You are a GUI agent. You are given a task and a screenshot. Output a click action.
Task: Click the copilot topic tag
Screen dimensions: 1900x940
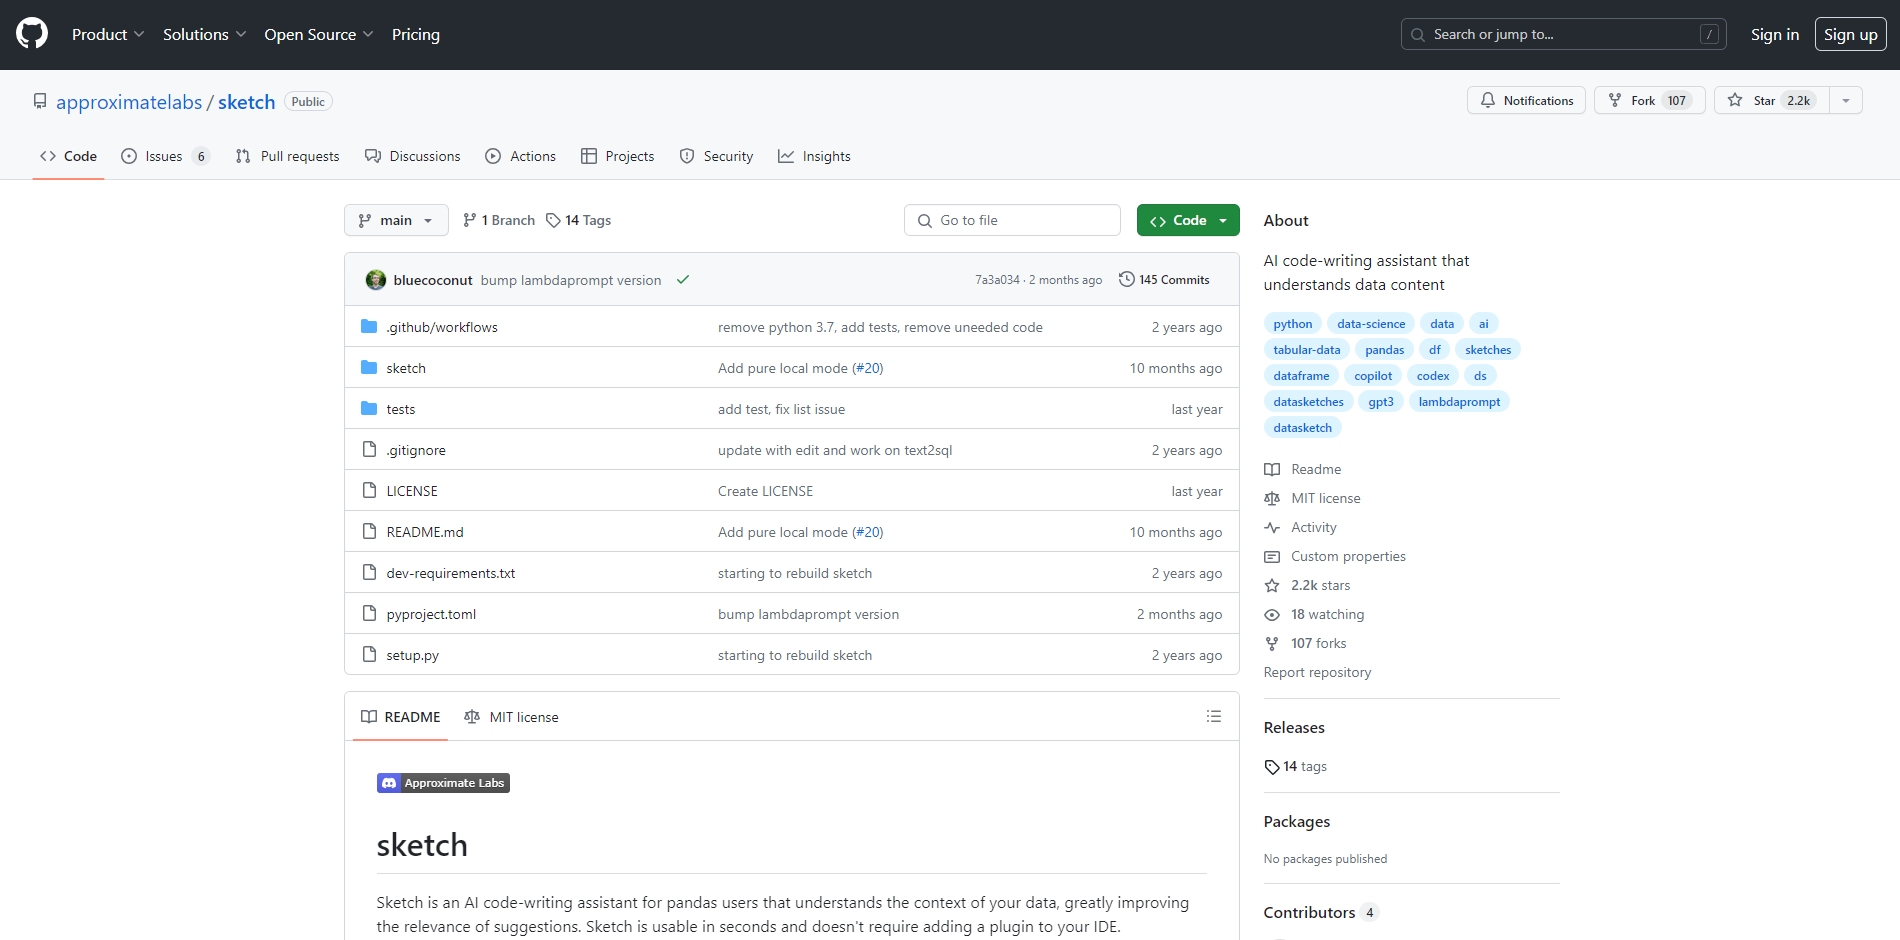(1373, 376)
